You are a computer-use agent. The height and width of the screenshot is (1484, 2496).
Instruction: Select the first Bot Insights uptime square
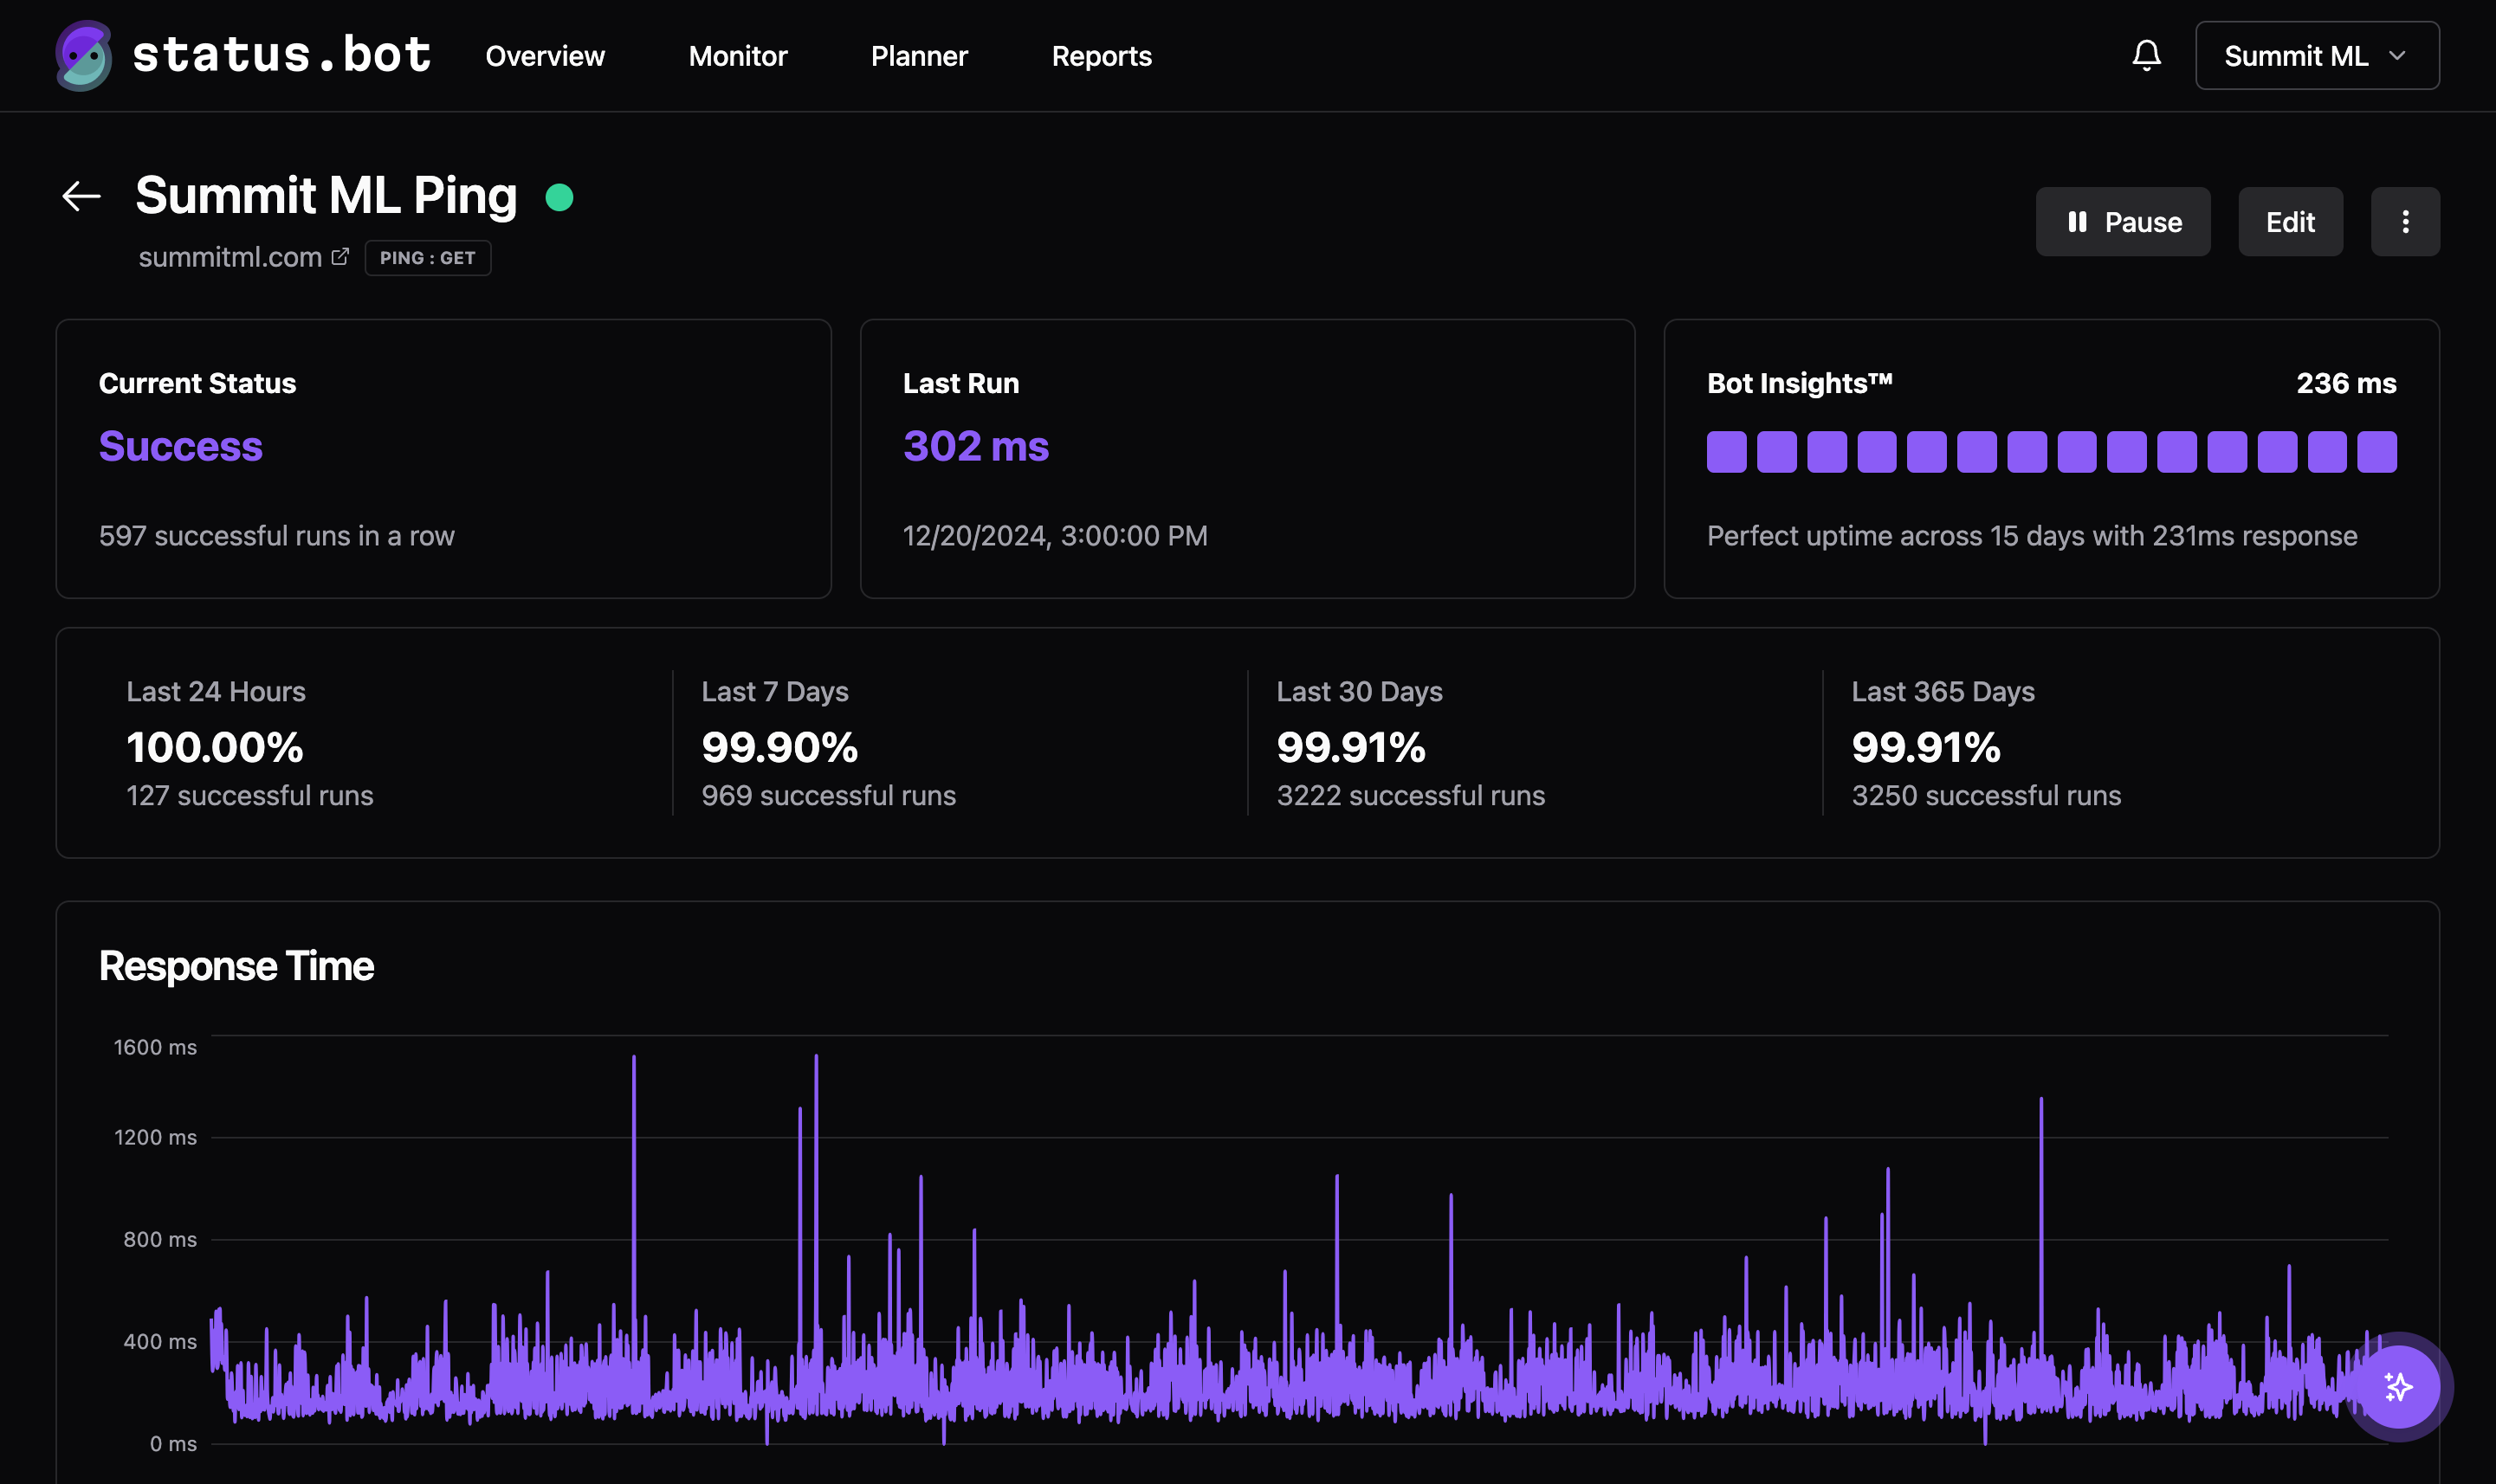click(1726, 452)
